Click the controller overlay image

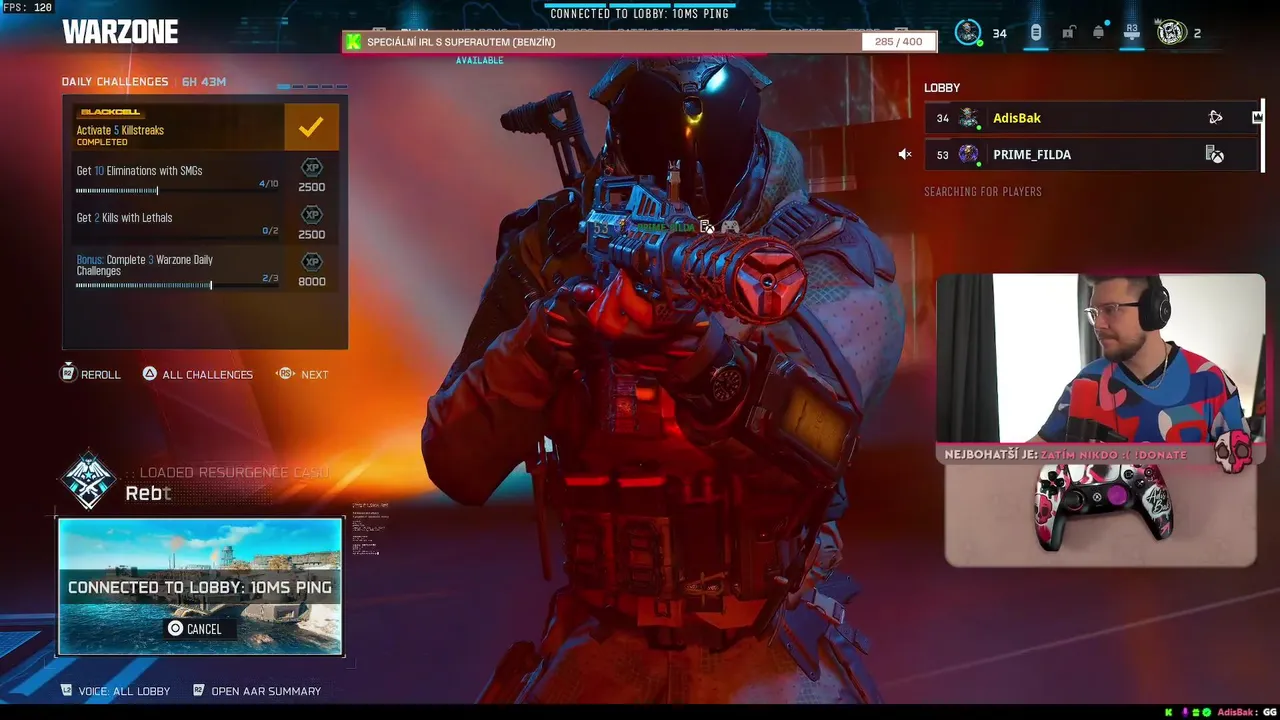click(x=1101, y=506)
